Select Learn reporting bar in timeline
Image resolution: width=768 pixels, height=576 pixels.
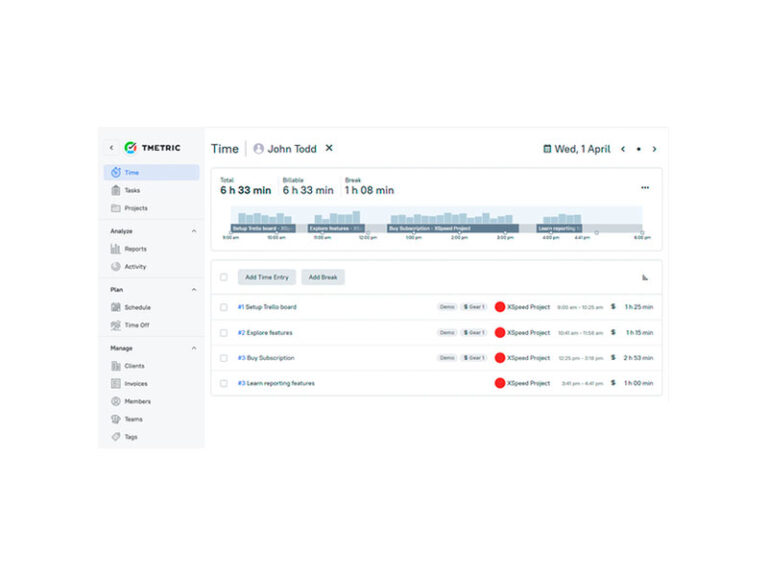pyautogui.click(x=559, y=228)
